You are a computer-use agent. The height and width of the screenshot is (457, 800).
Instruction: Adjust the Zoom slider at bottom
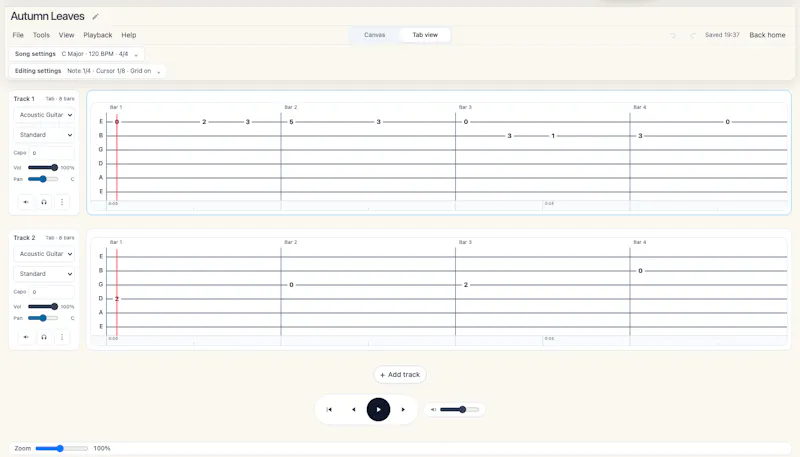click(62, 448)
